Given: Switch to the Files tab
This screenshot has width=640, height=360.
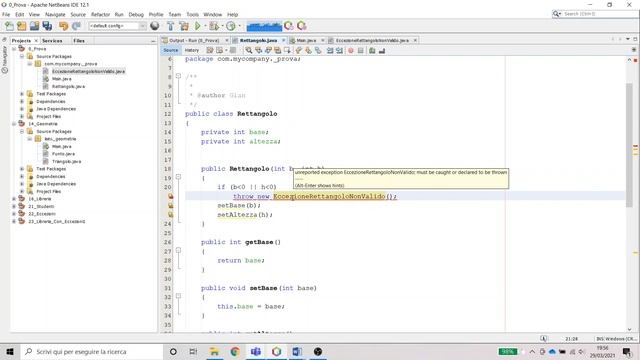Looking at the screenshot, I should 79,41.
